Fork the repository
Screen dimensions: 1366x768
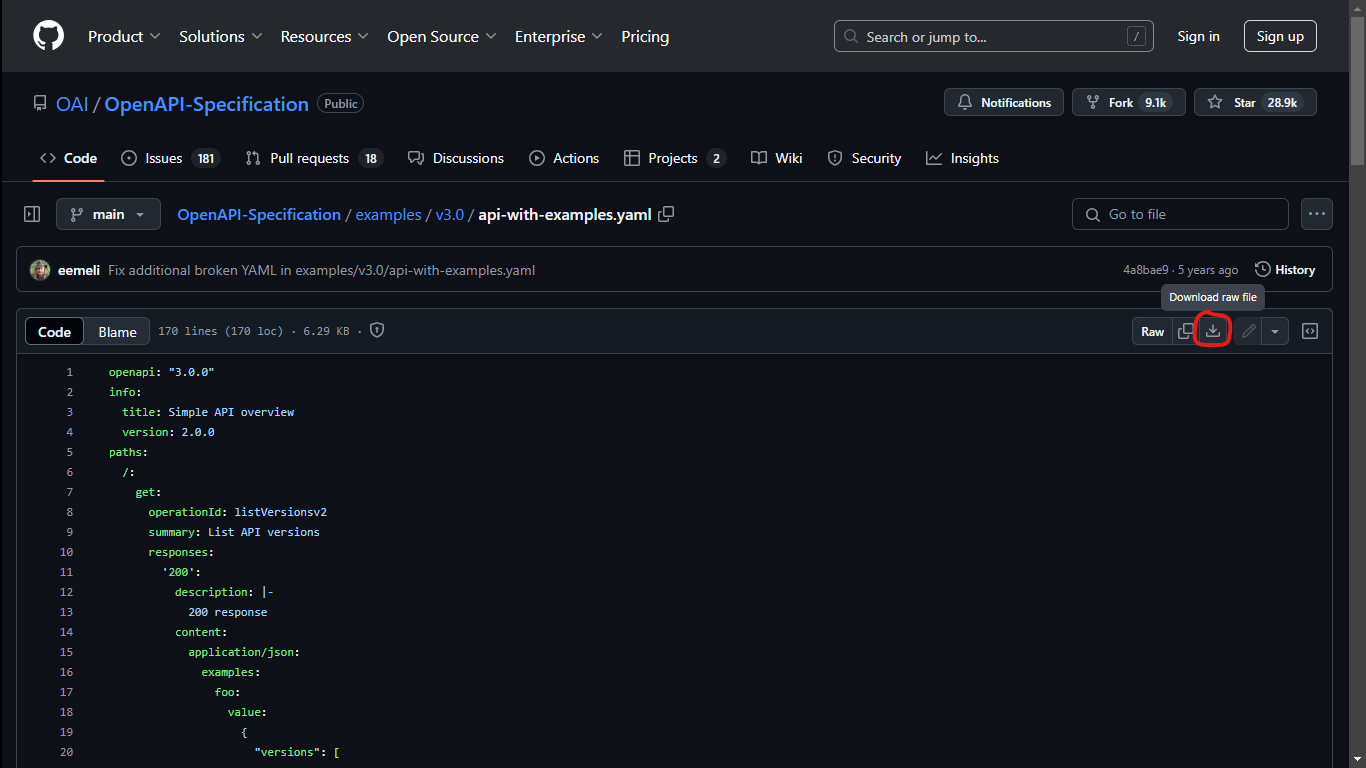coord(1128,102)
